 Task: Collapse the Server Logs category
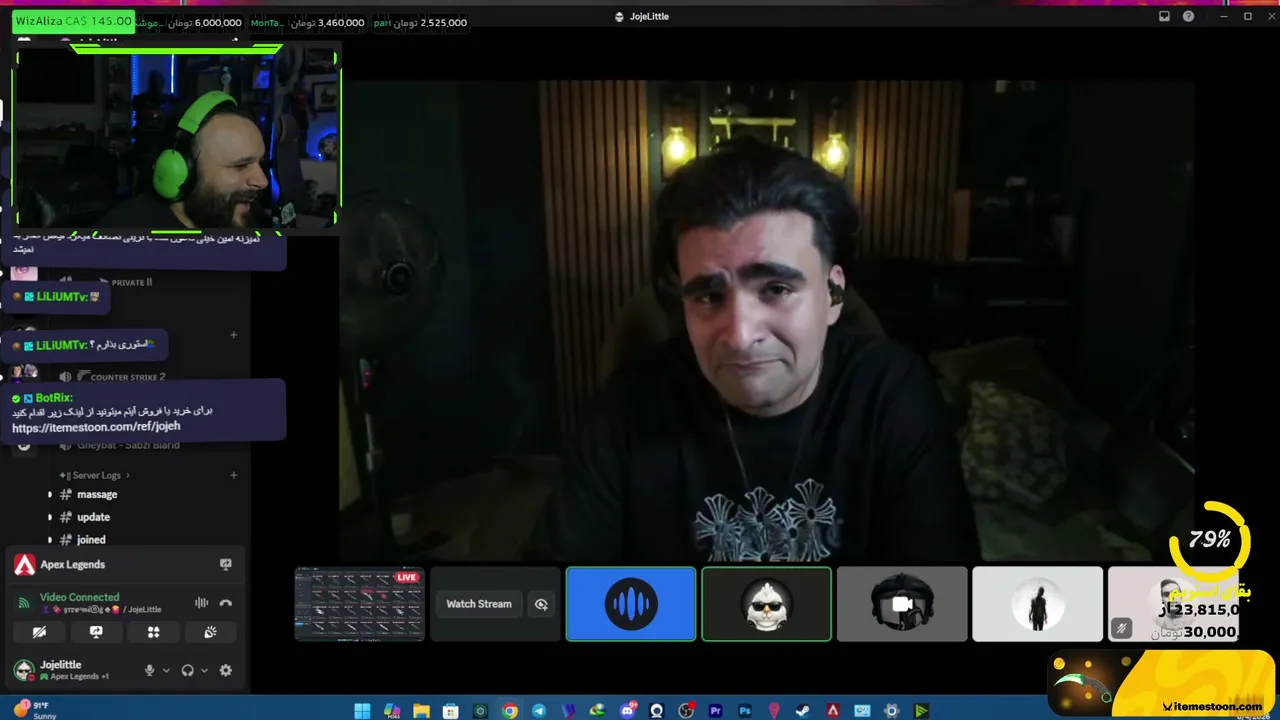95,475
